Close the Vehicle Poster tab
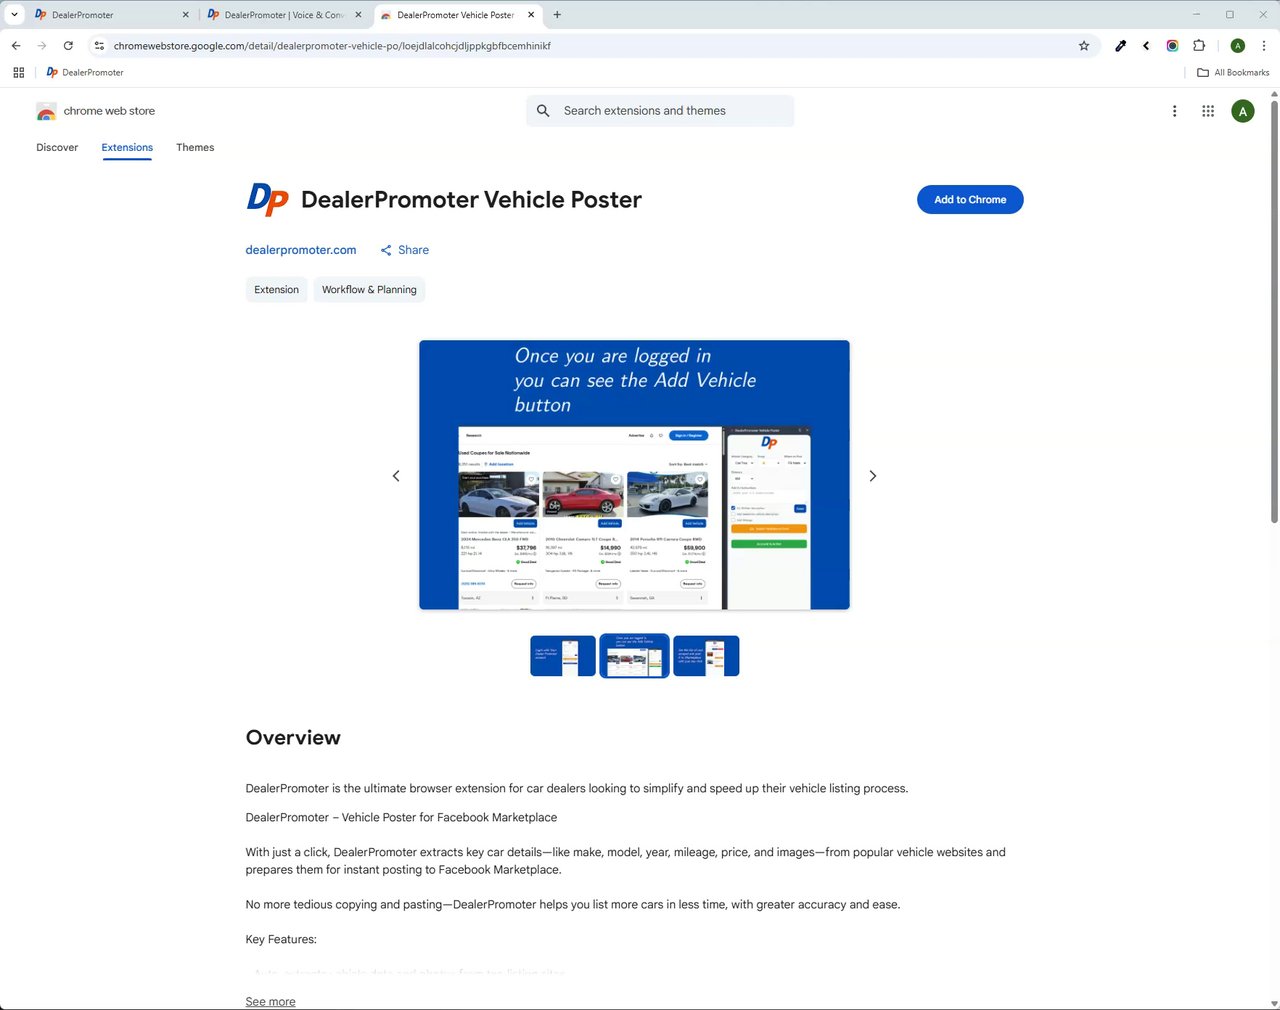The width and height of the screenshot is (1280, 1010). pyautogui.click(x=530, y=15)
